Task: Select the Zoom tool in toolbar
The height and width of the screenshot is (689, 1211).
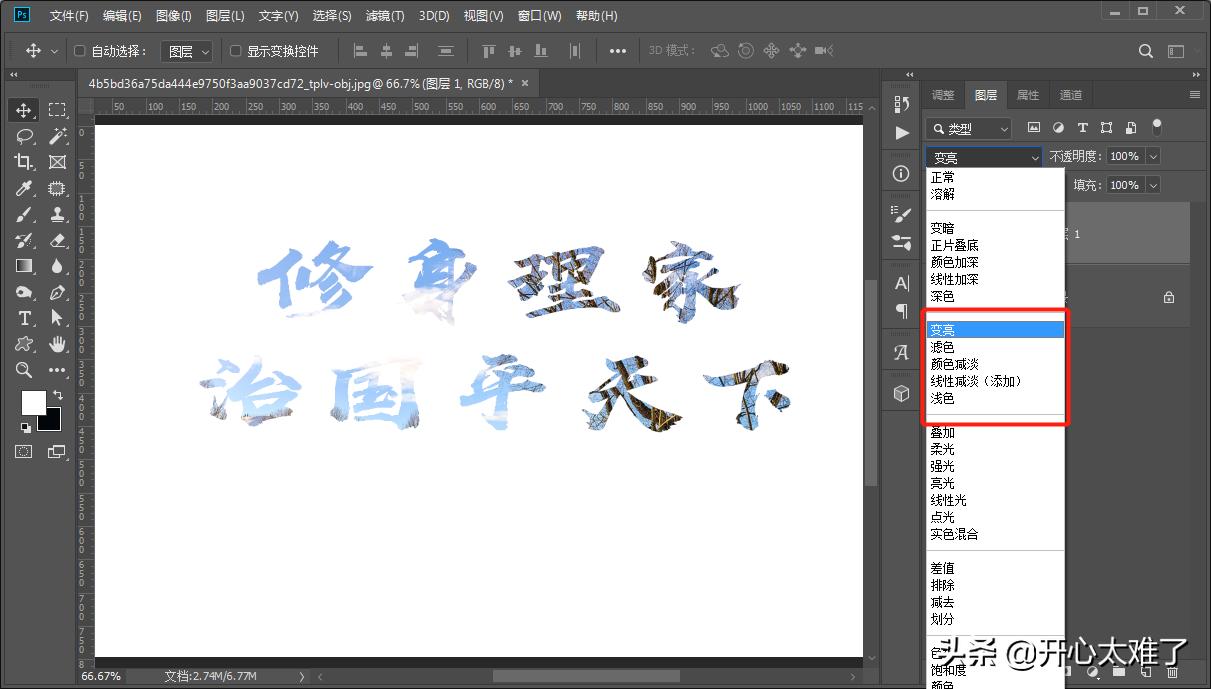Action: click(24, 370)
